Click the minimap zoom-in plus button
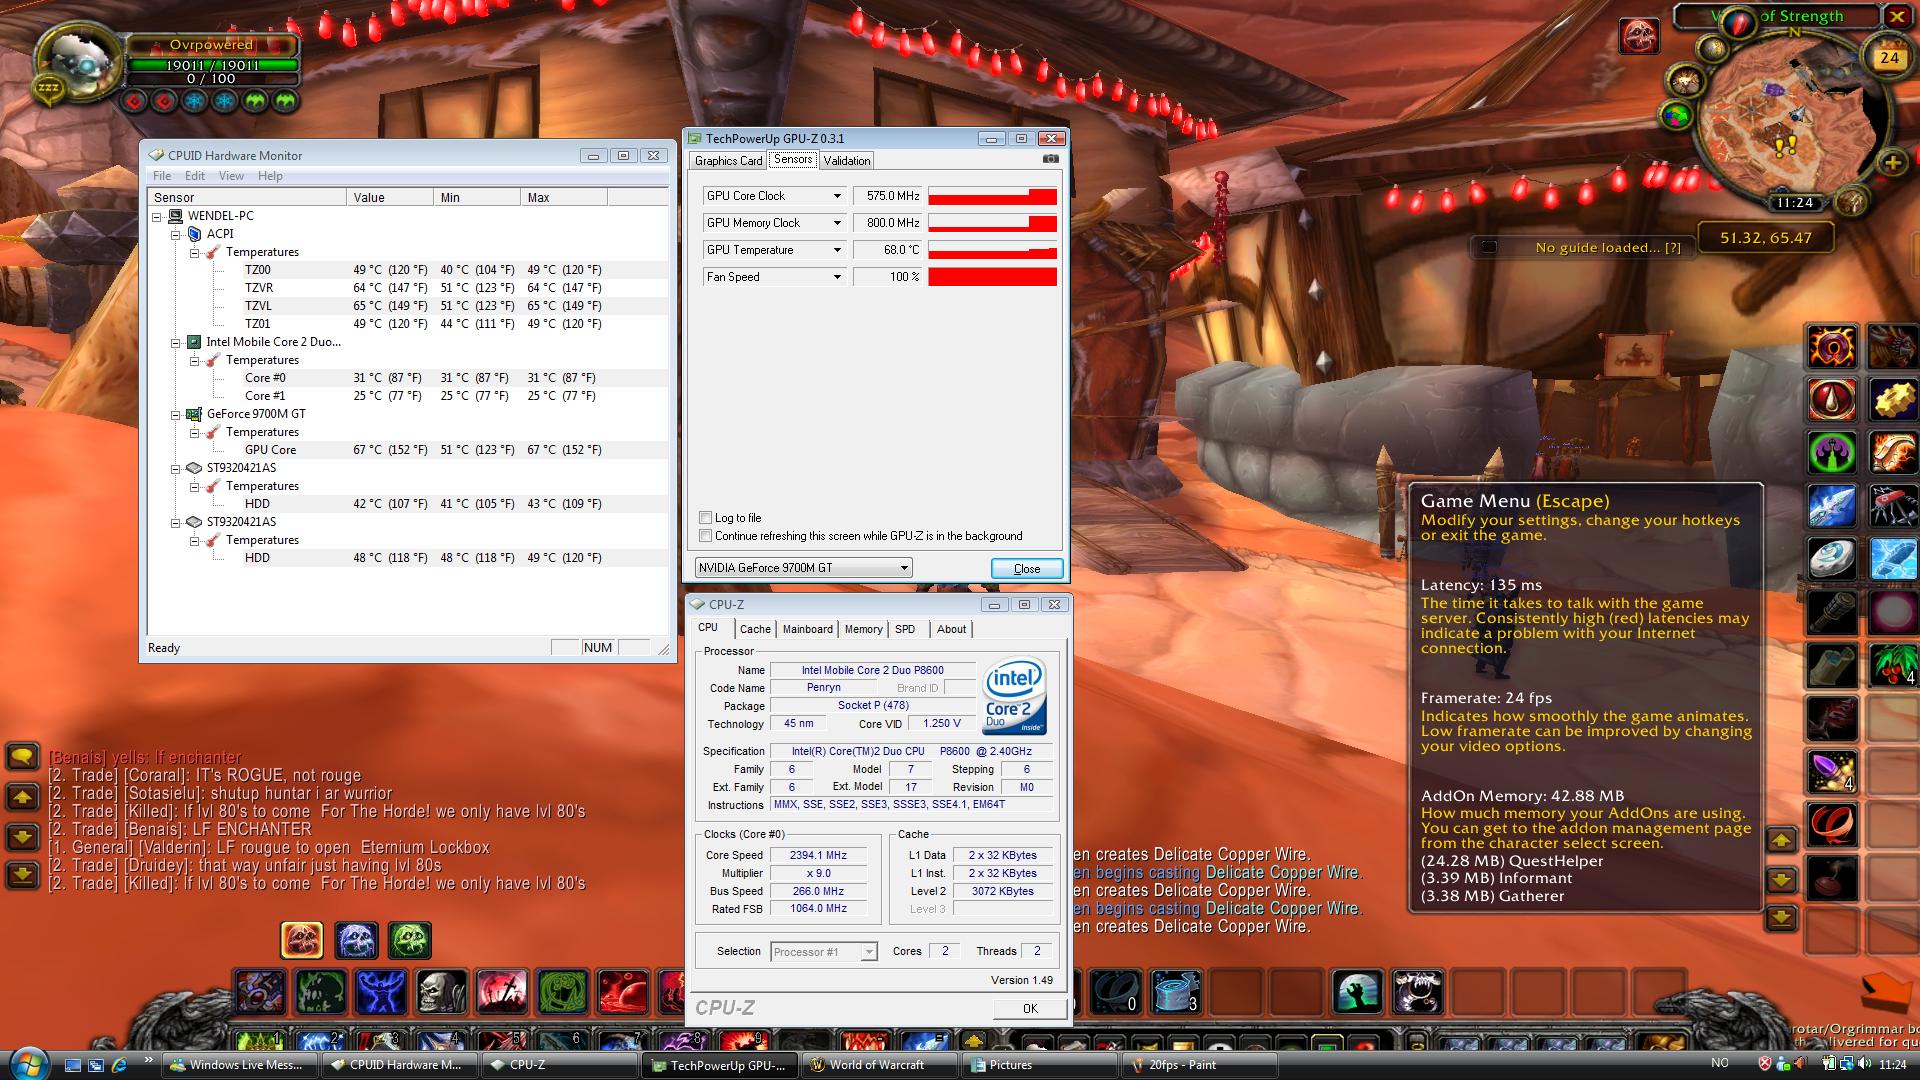 (1891, 163)
